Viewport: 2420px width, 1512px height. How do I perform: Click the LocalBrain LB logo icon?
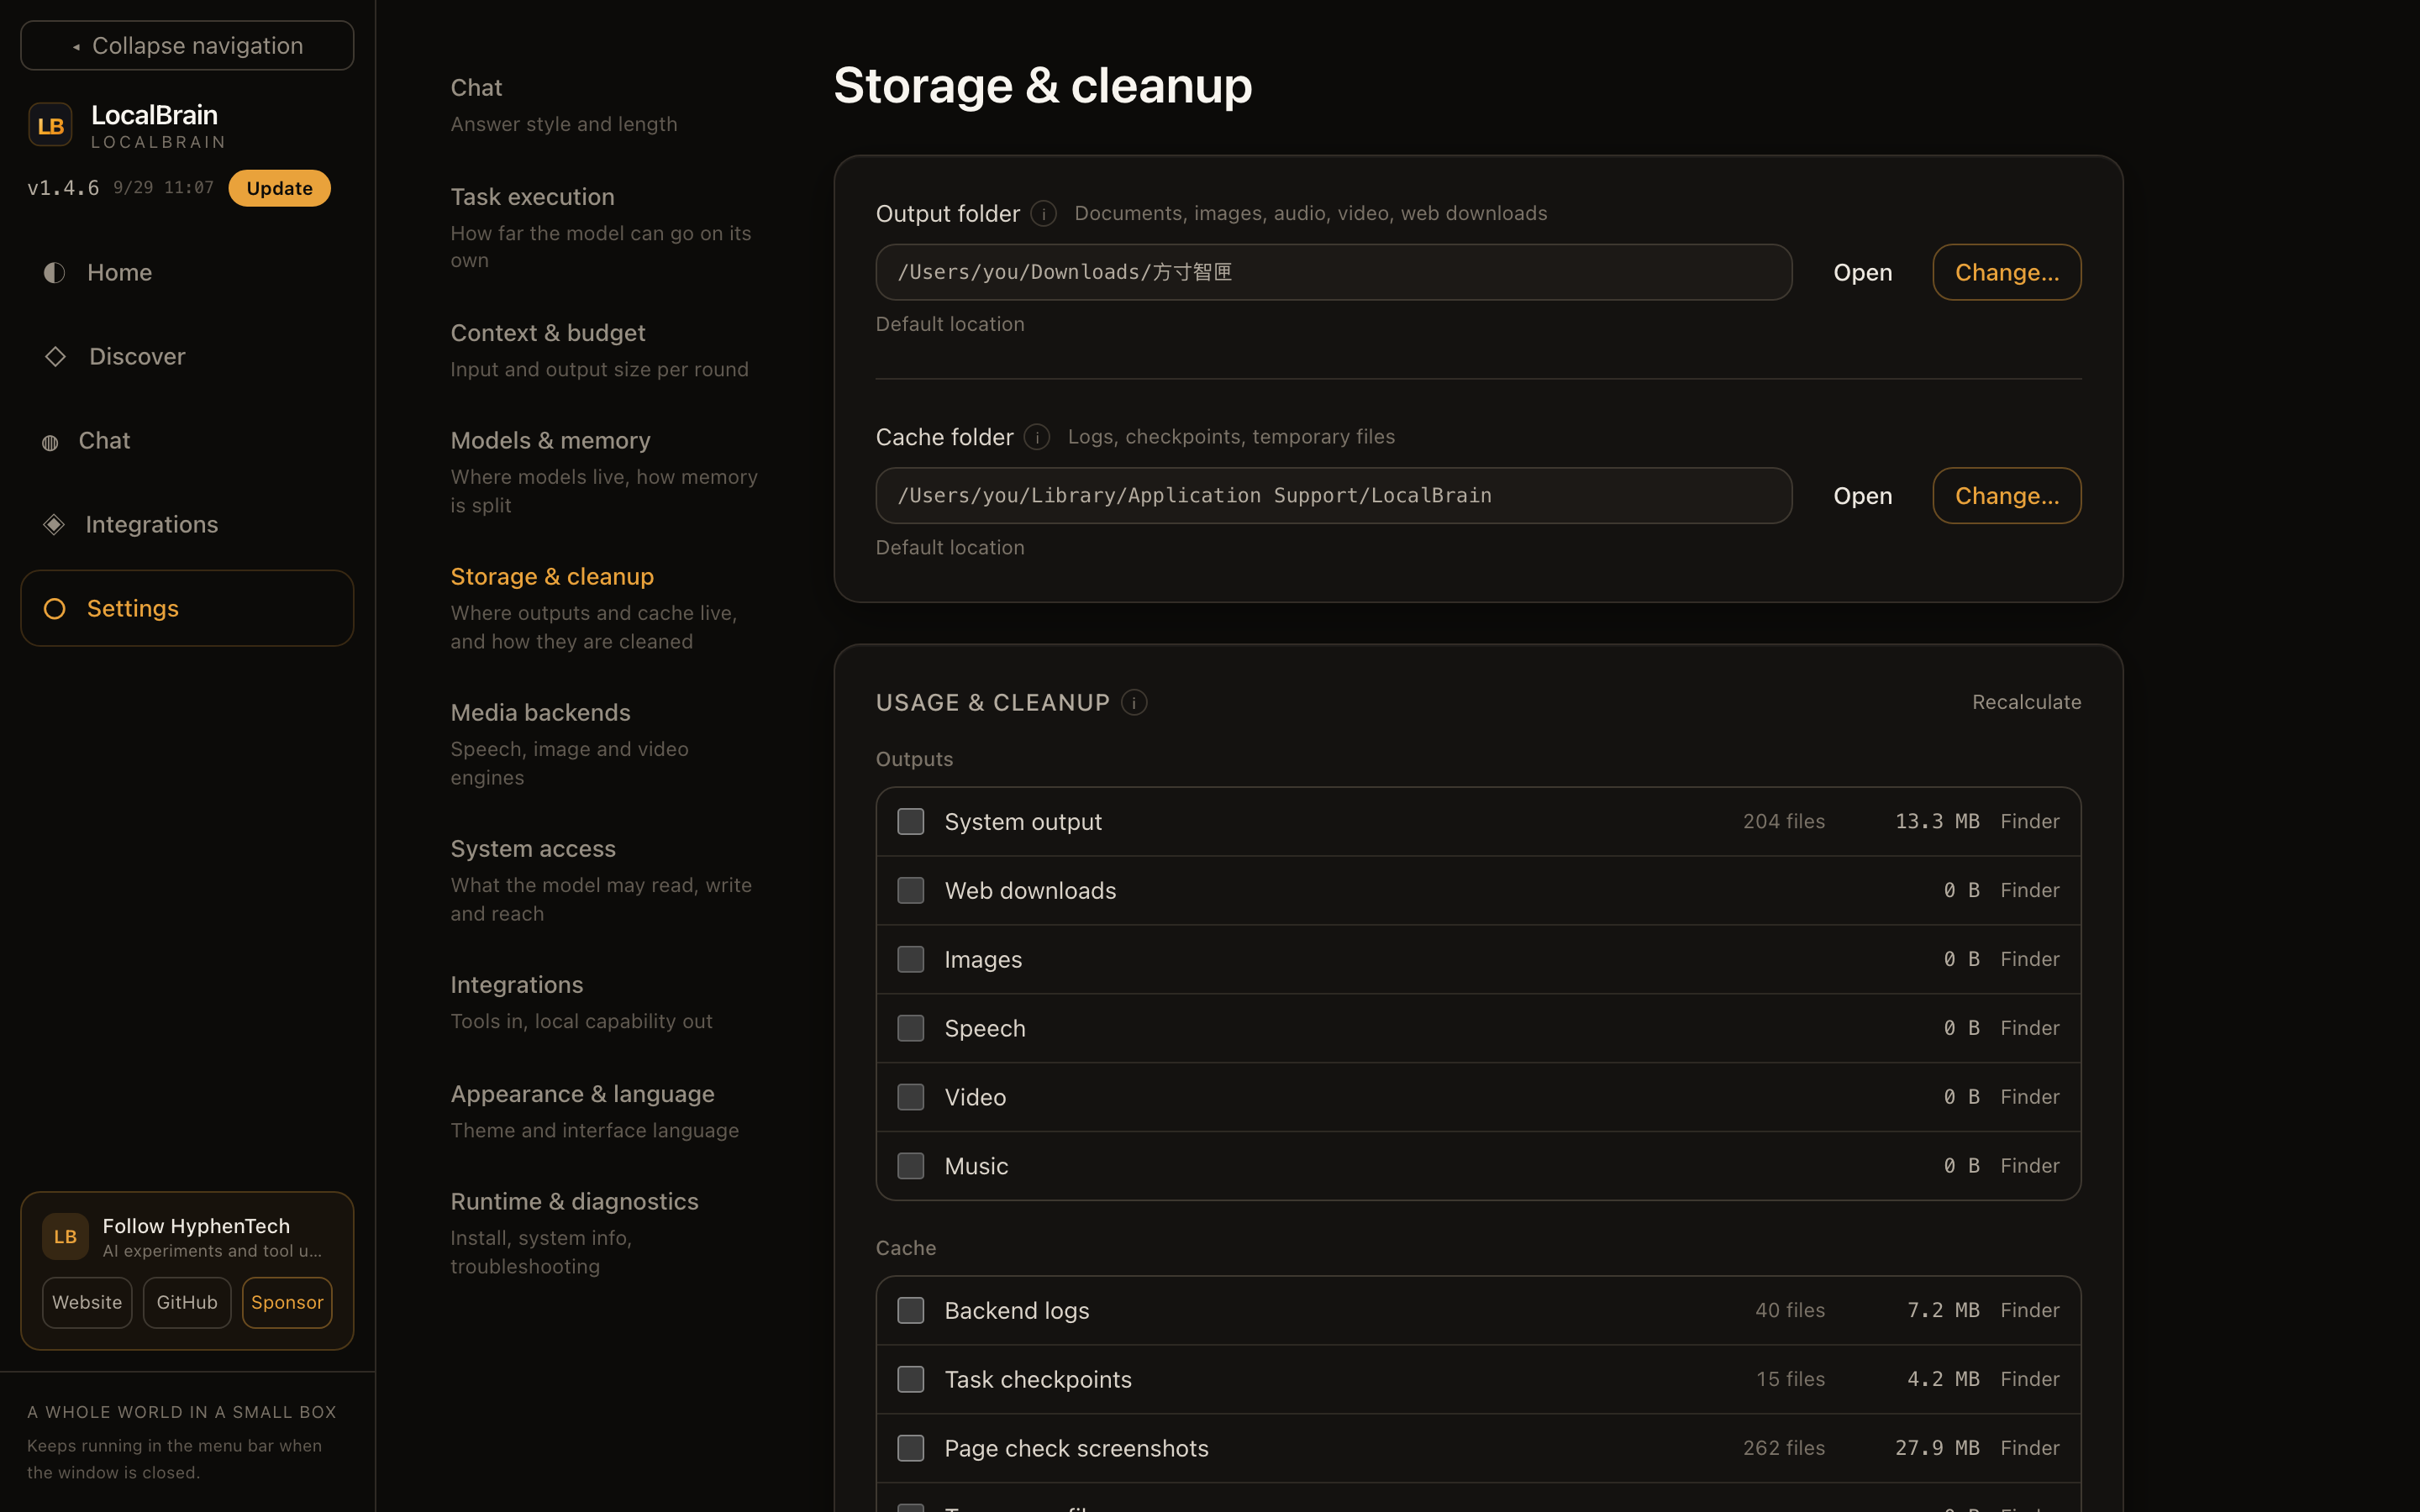(x=50, y=125)
